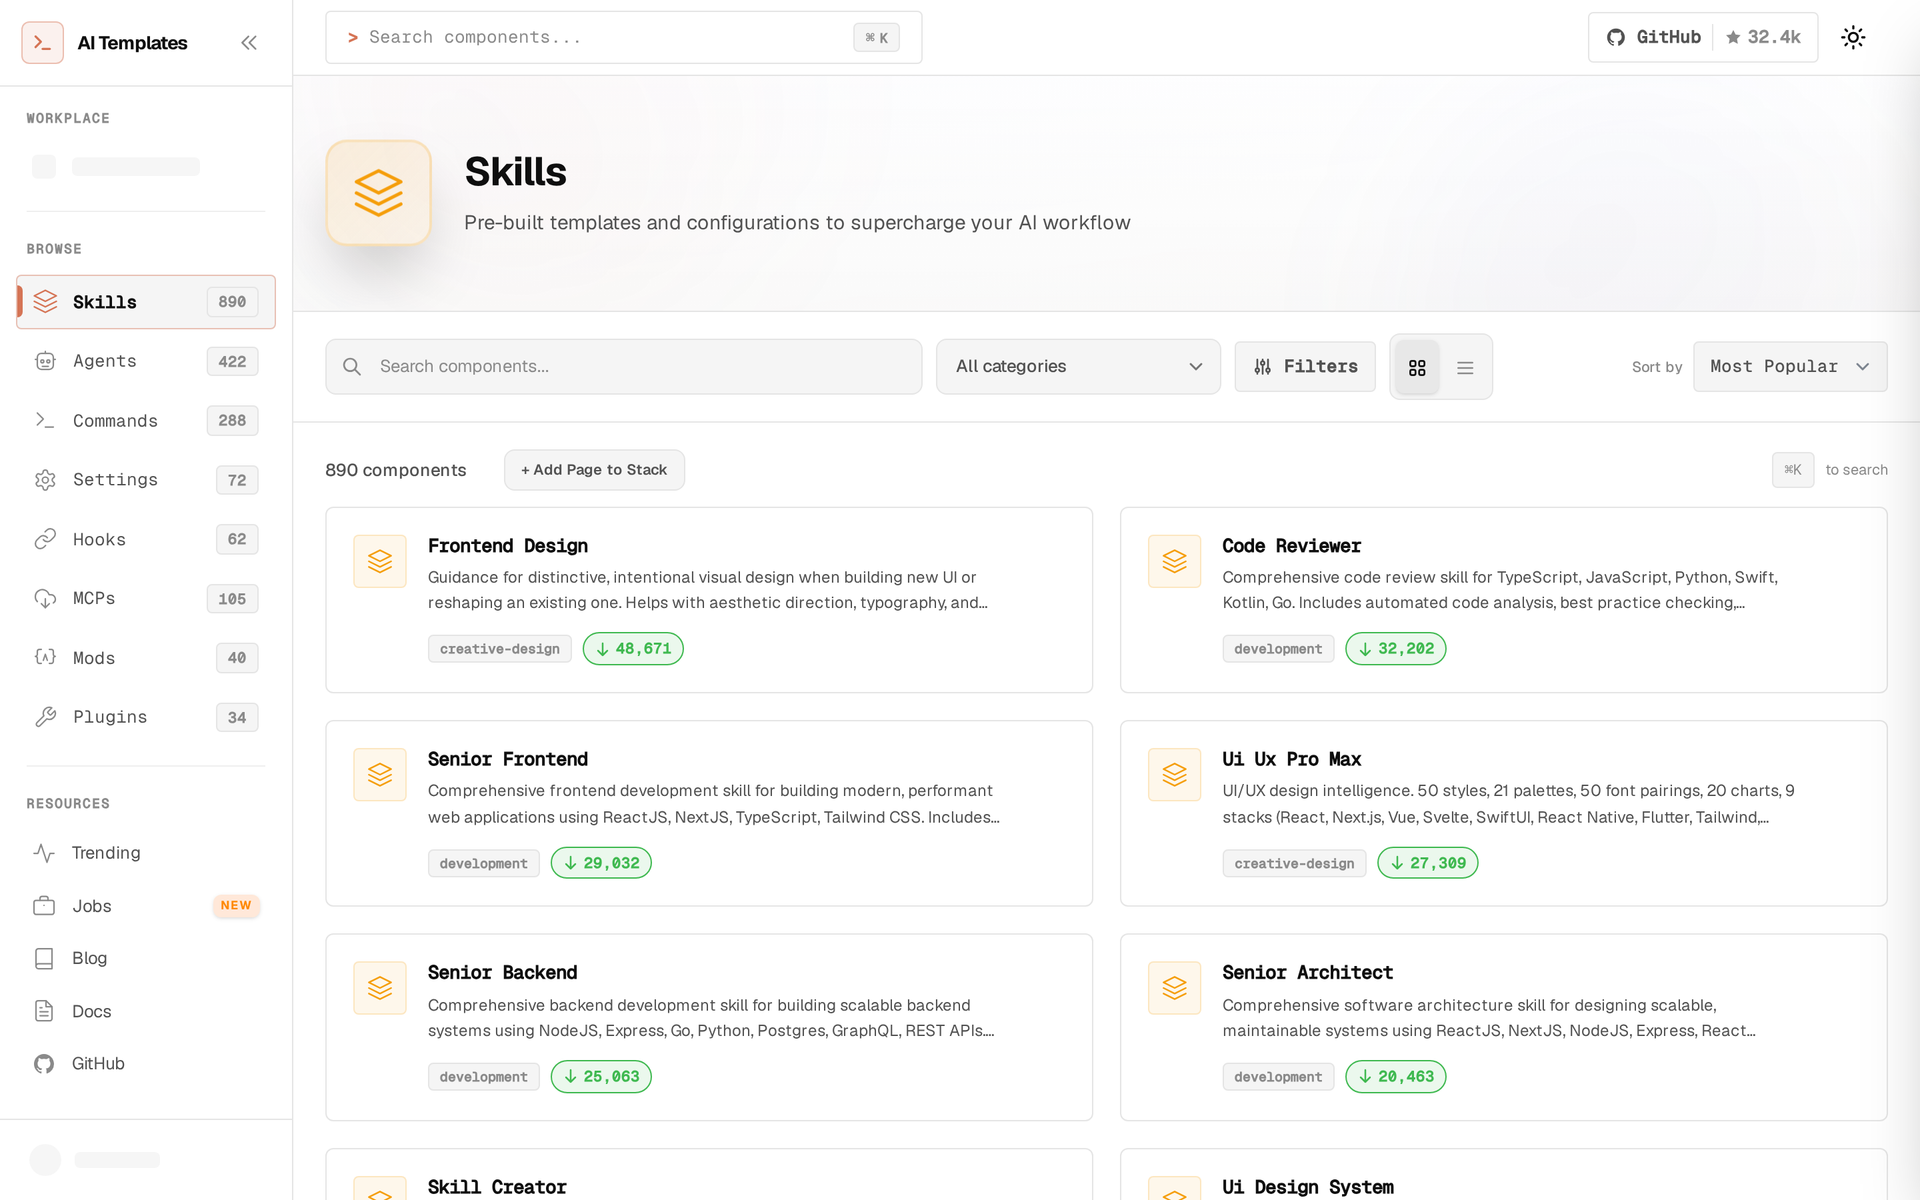Click the Ui Ux Pro Max card icon
The image size is (1920, 1200).
[1174, 774]
